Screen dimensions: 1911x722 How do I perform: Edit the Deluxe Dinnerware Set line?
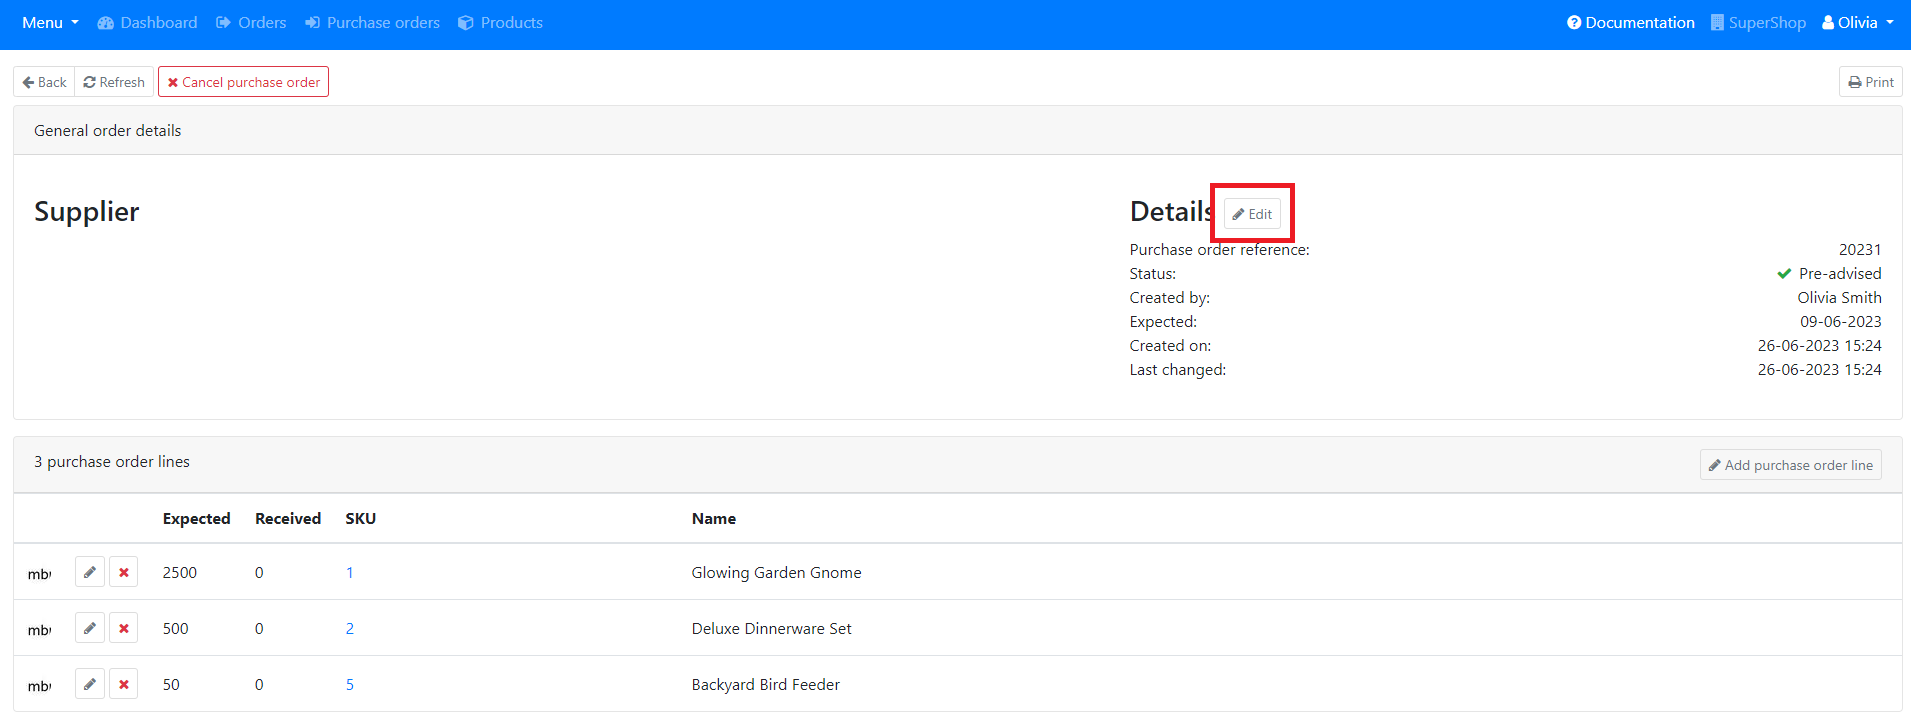[90, 628]
